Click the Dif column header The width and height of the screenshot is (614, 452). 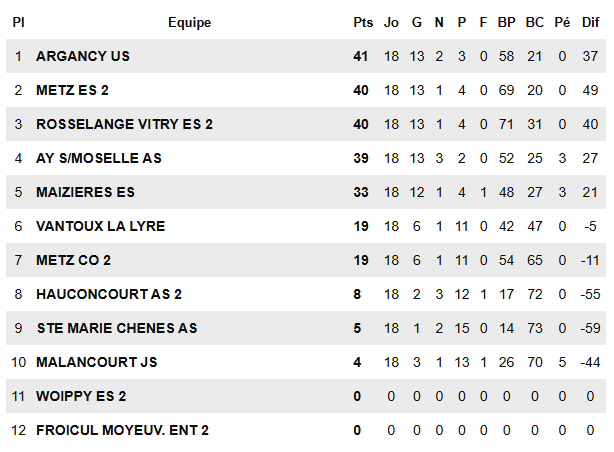pos(590,22)
